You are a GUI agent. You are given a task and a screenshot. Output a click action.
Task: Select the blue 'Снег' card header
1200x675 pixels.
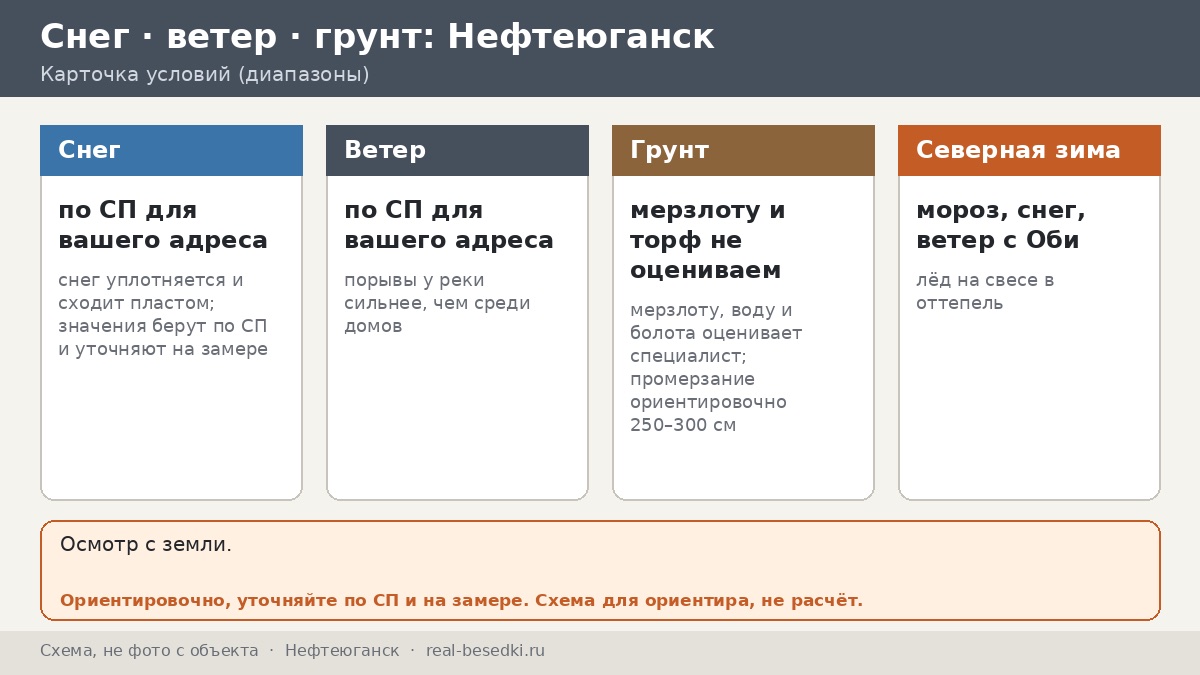click(171, 150)
